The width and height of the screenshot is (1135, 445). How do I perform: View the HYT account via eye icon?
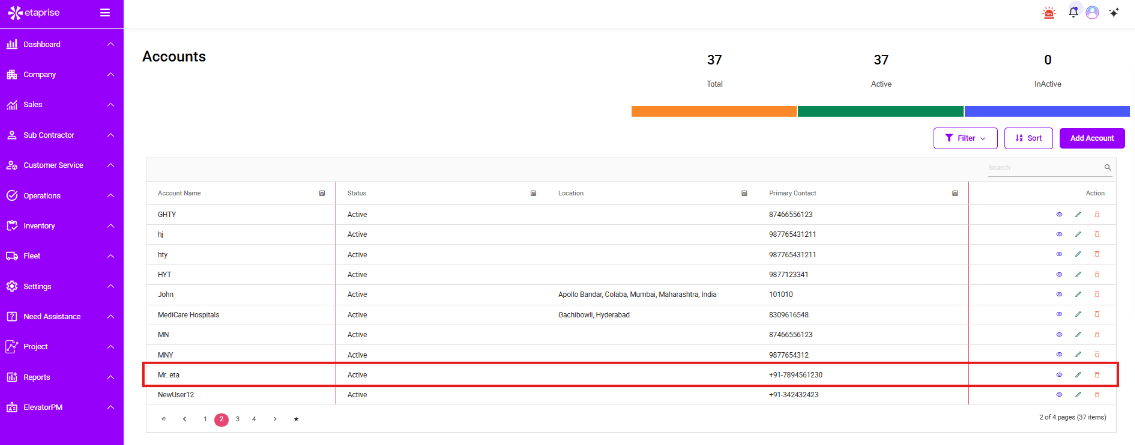[x=1058, y=274]
